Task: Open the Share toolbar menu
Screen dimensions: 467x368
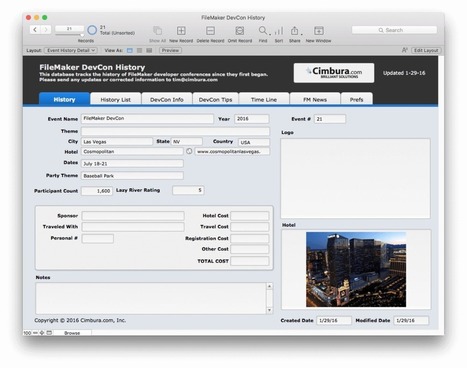Action: 294,31
